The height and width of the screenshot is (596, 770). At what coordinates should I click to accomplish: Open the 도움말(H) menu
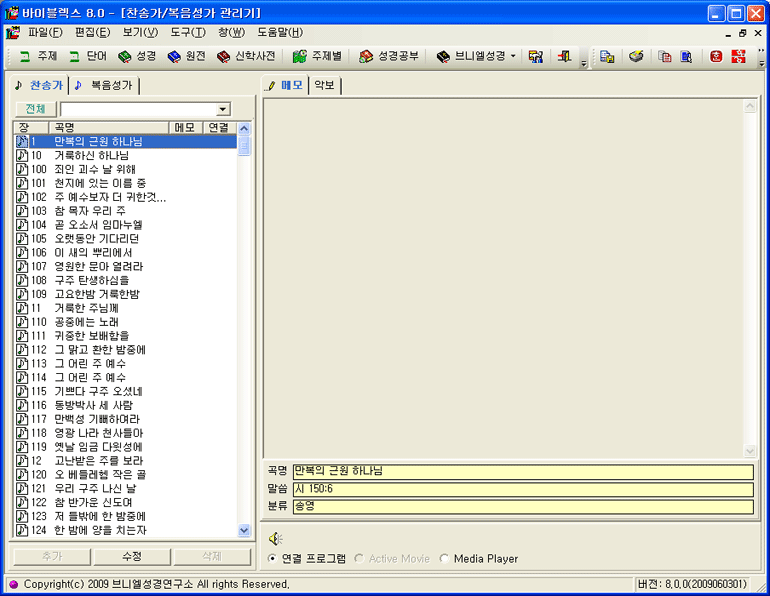pos(280,33)
